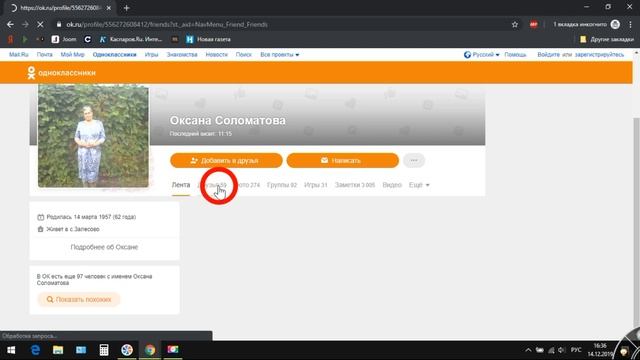
Task: Click the зарегистрируйтесь link
Action: [599, 54]
